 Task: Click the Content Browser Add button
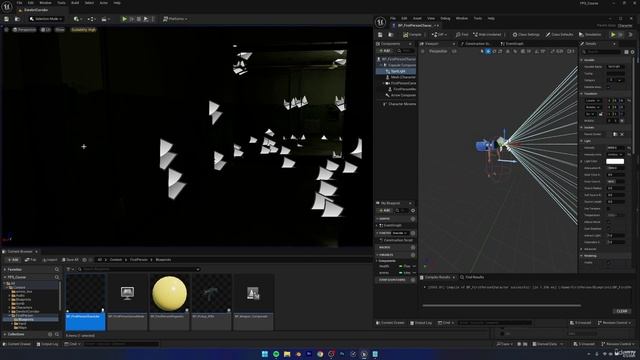click(x=13, y=260)
